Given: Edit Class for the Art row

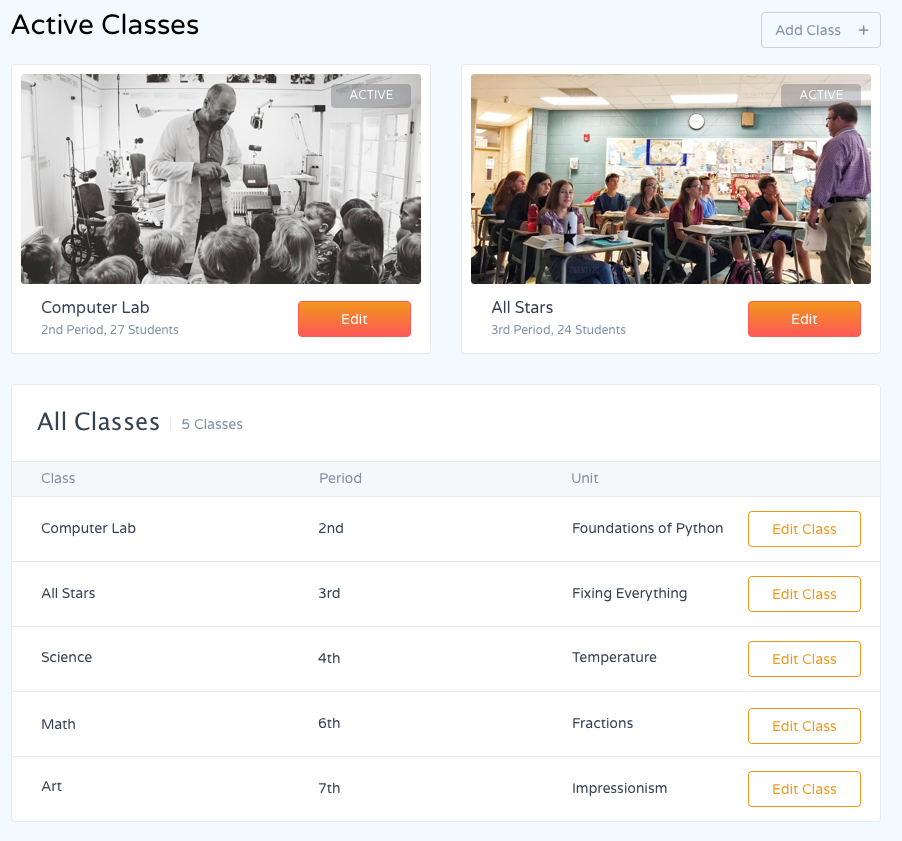Looking at the screenshot, I should (804, 789).
